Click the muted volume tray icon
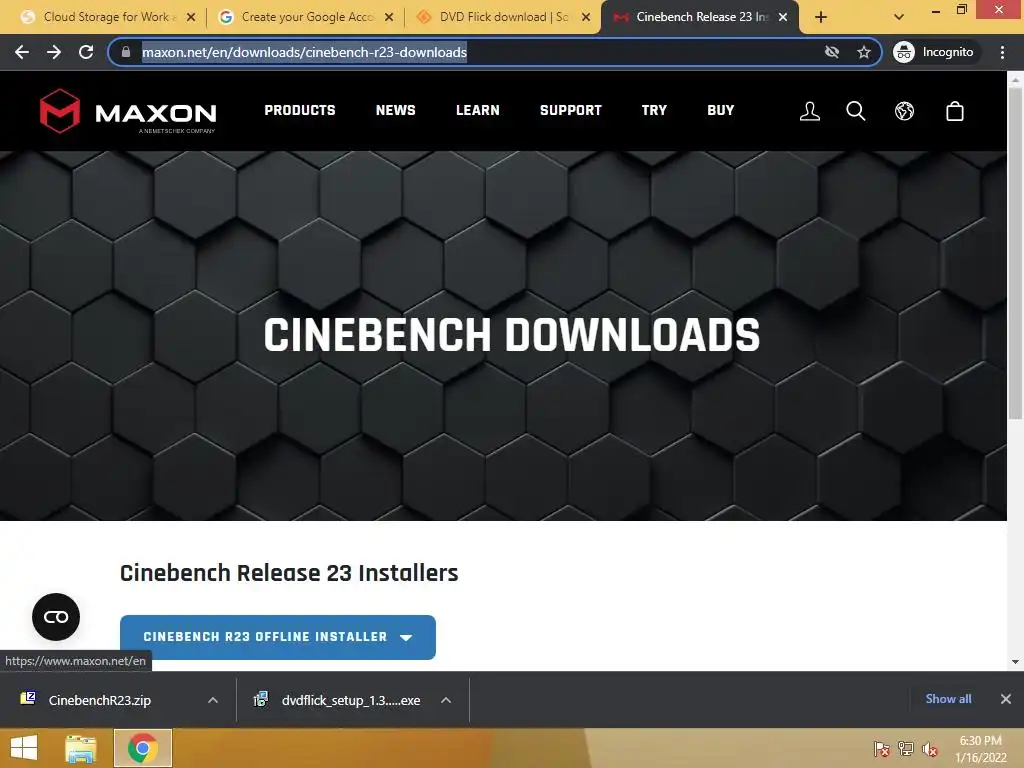Image resolution: width=1024 pixels, height=768 pixels. click(x=930, y=749)
